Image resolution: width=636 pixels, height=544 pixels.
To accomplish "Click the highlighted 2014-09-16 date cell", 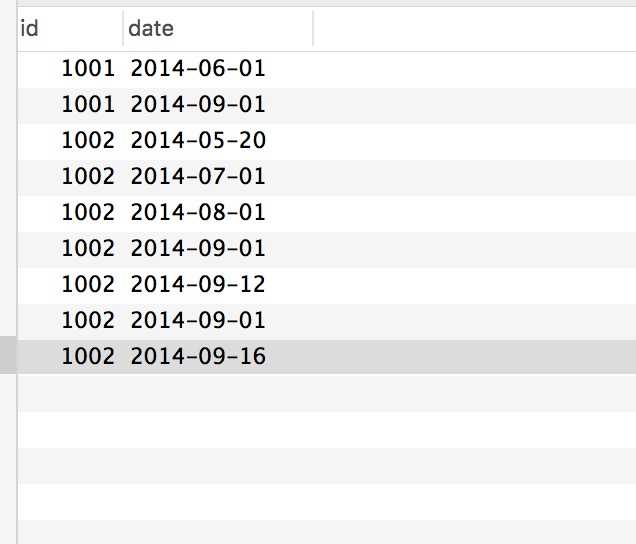I will [x=198, y=357].
